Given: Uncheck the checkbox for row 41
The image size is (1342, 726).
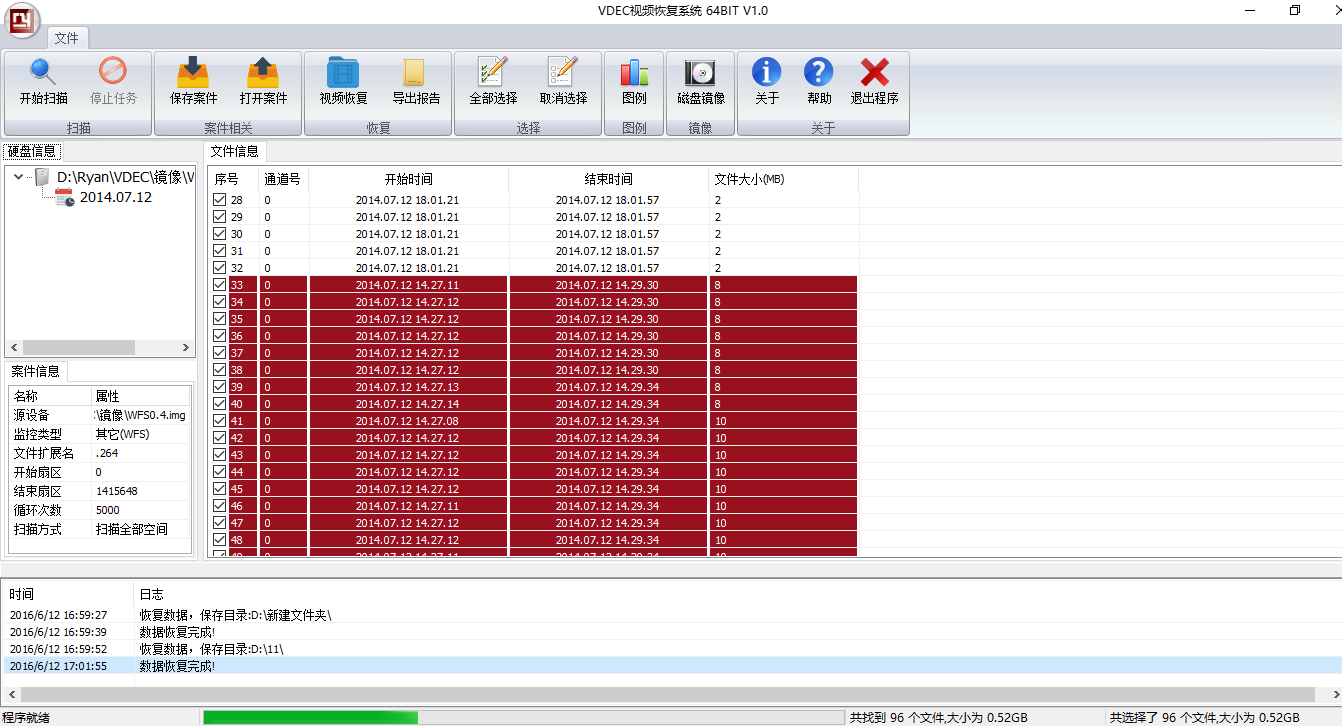Looking at the screenshot, I should 219,421.
